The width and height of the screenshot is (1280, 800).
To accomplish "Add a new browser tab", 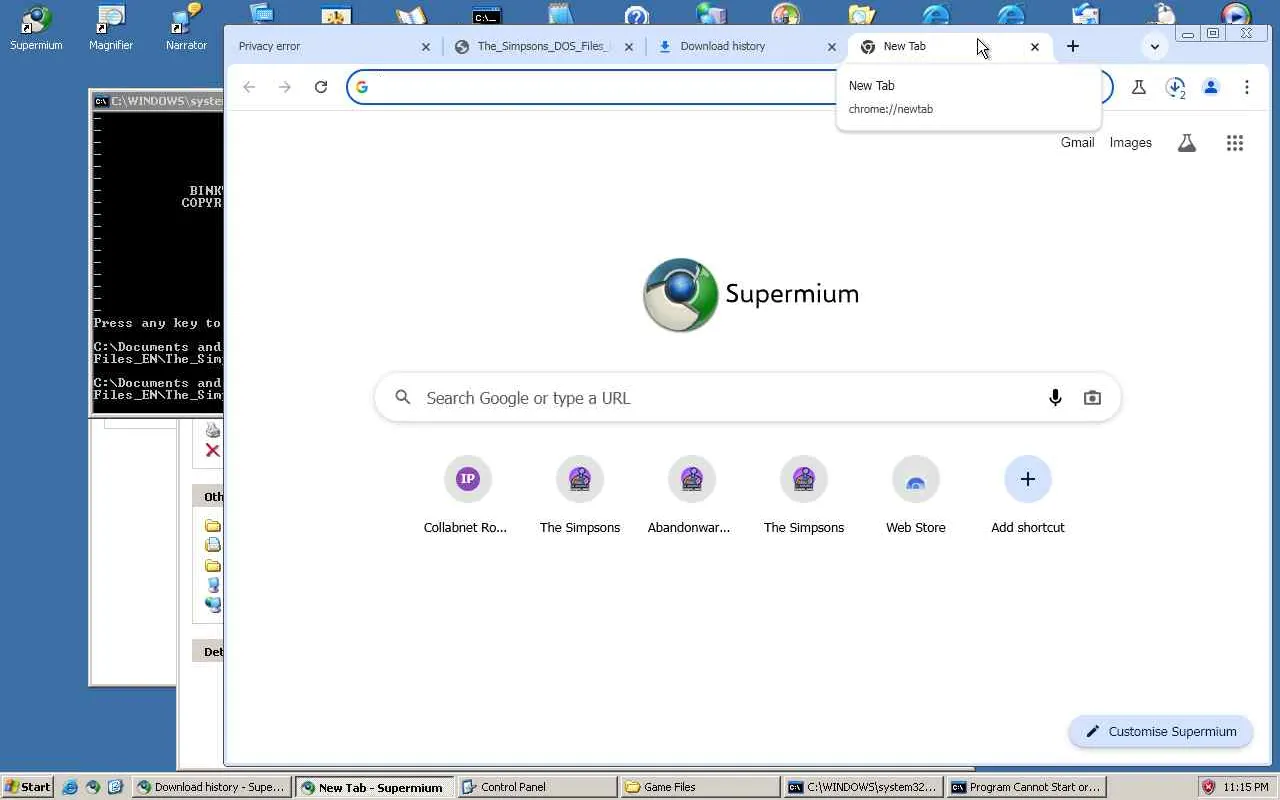I will [x=1073, y=46].
